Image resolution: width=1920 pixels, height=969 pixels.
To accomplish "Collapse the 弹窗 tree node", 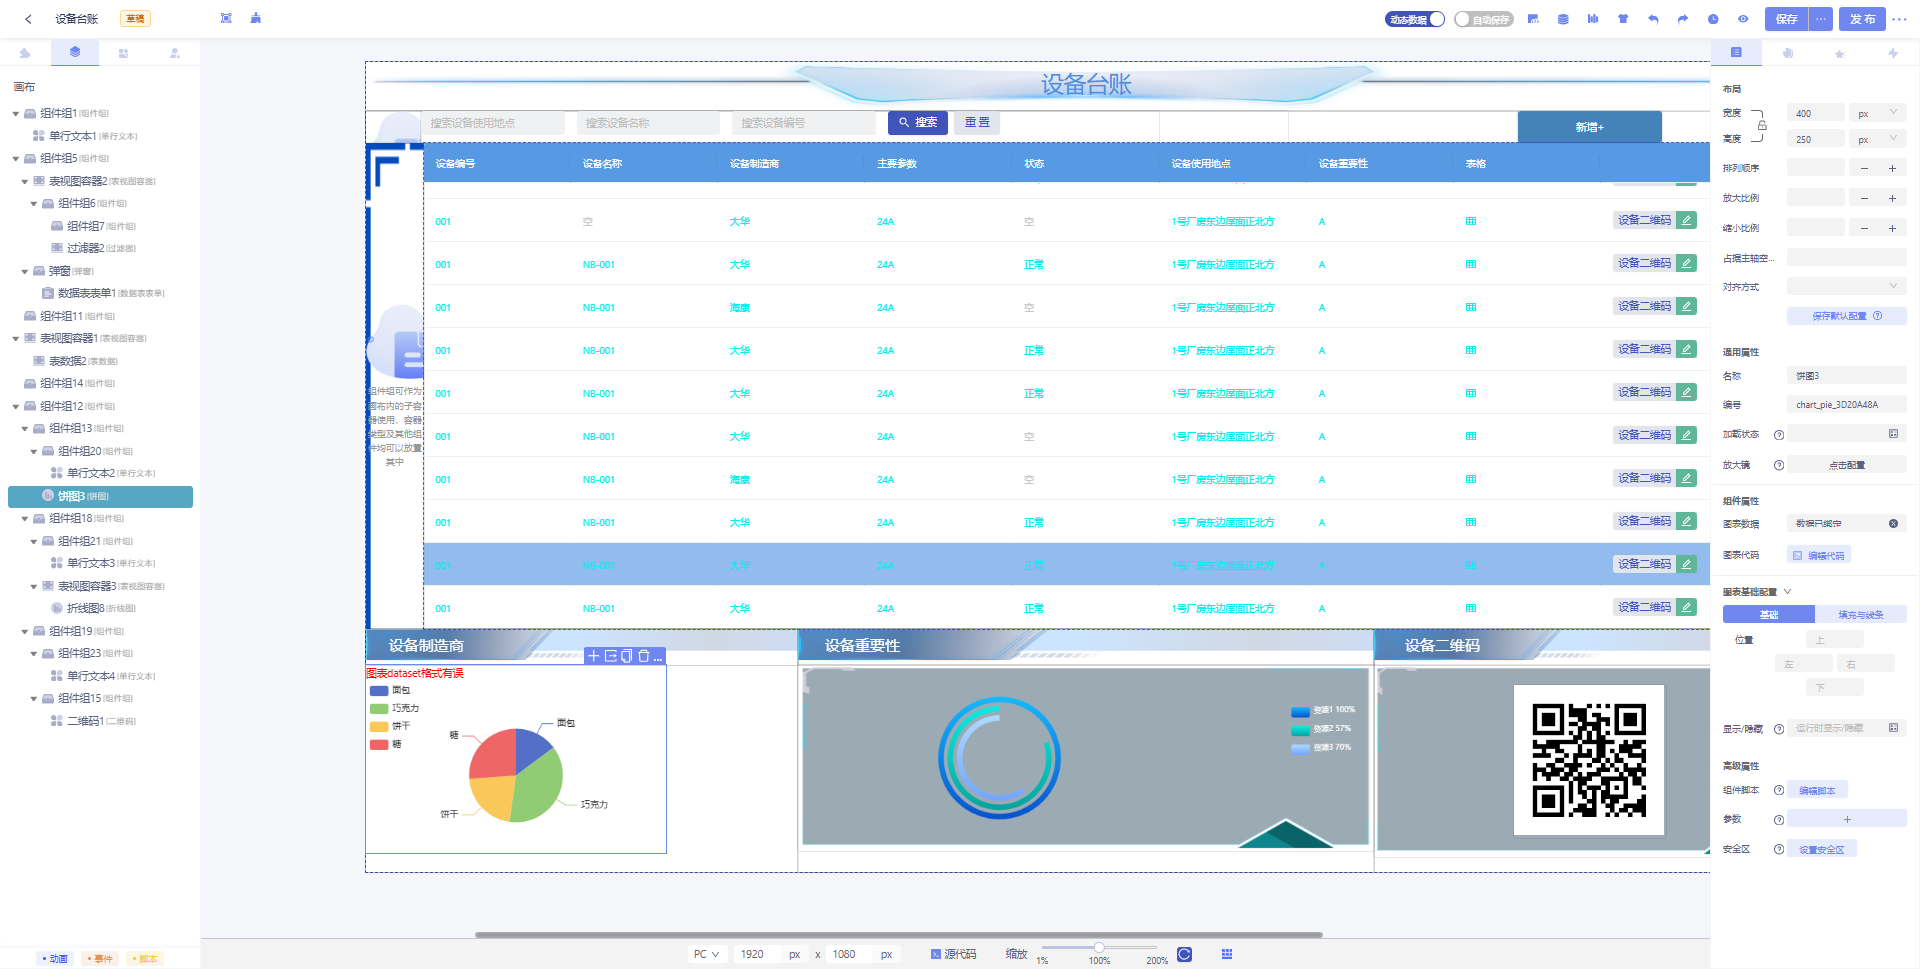I will coord(25,272).
